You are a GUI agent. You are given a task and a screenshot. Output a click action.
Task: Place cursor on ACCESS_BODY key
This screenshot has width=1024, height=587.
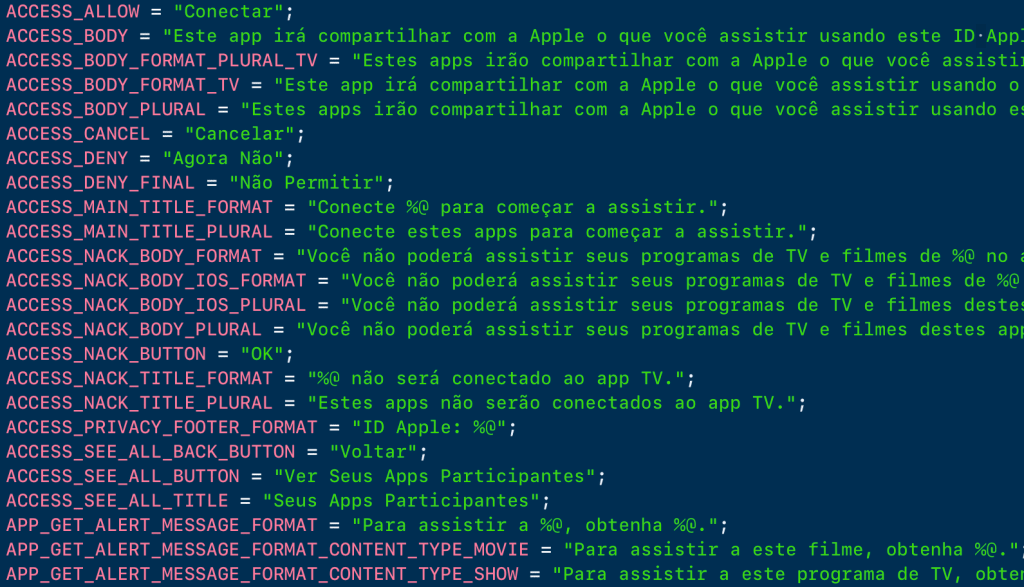pyautogui.click(x=67, y=35)
